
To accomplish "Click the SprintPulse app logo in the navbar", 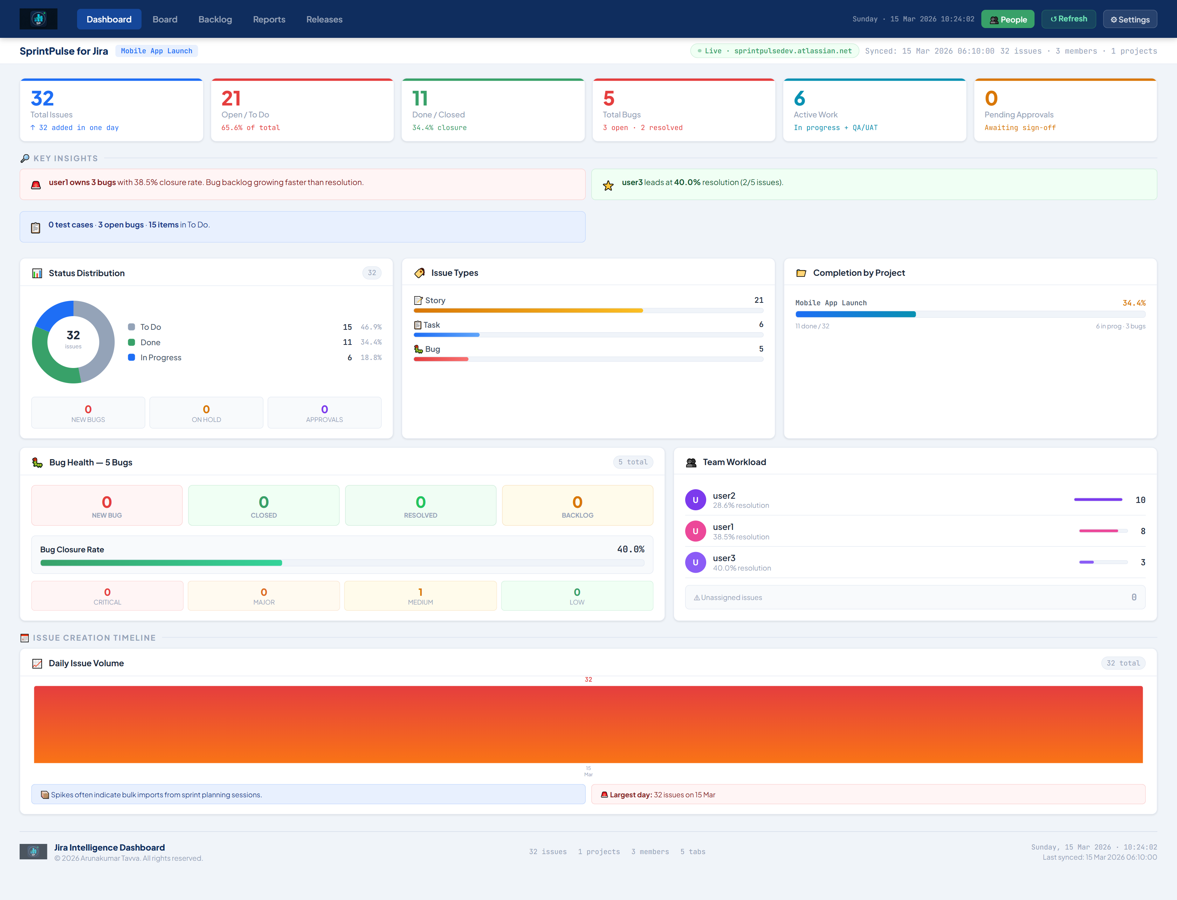I will [37, 18].
